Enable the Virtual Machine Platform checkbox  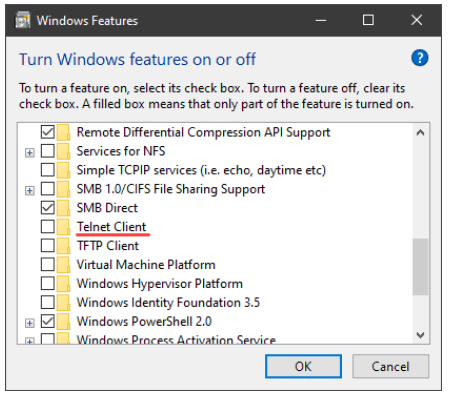[48, 265]
